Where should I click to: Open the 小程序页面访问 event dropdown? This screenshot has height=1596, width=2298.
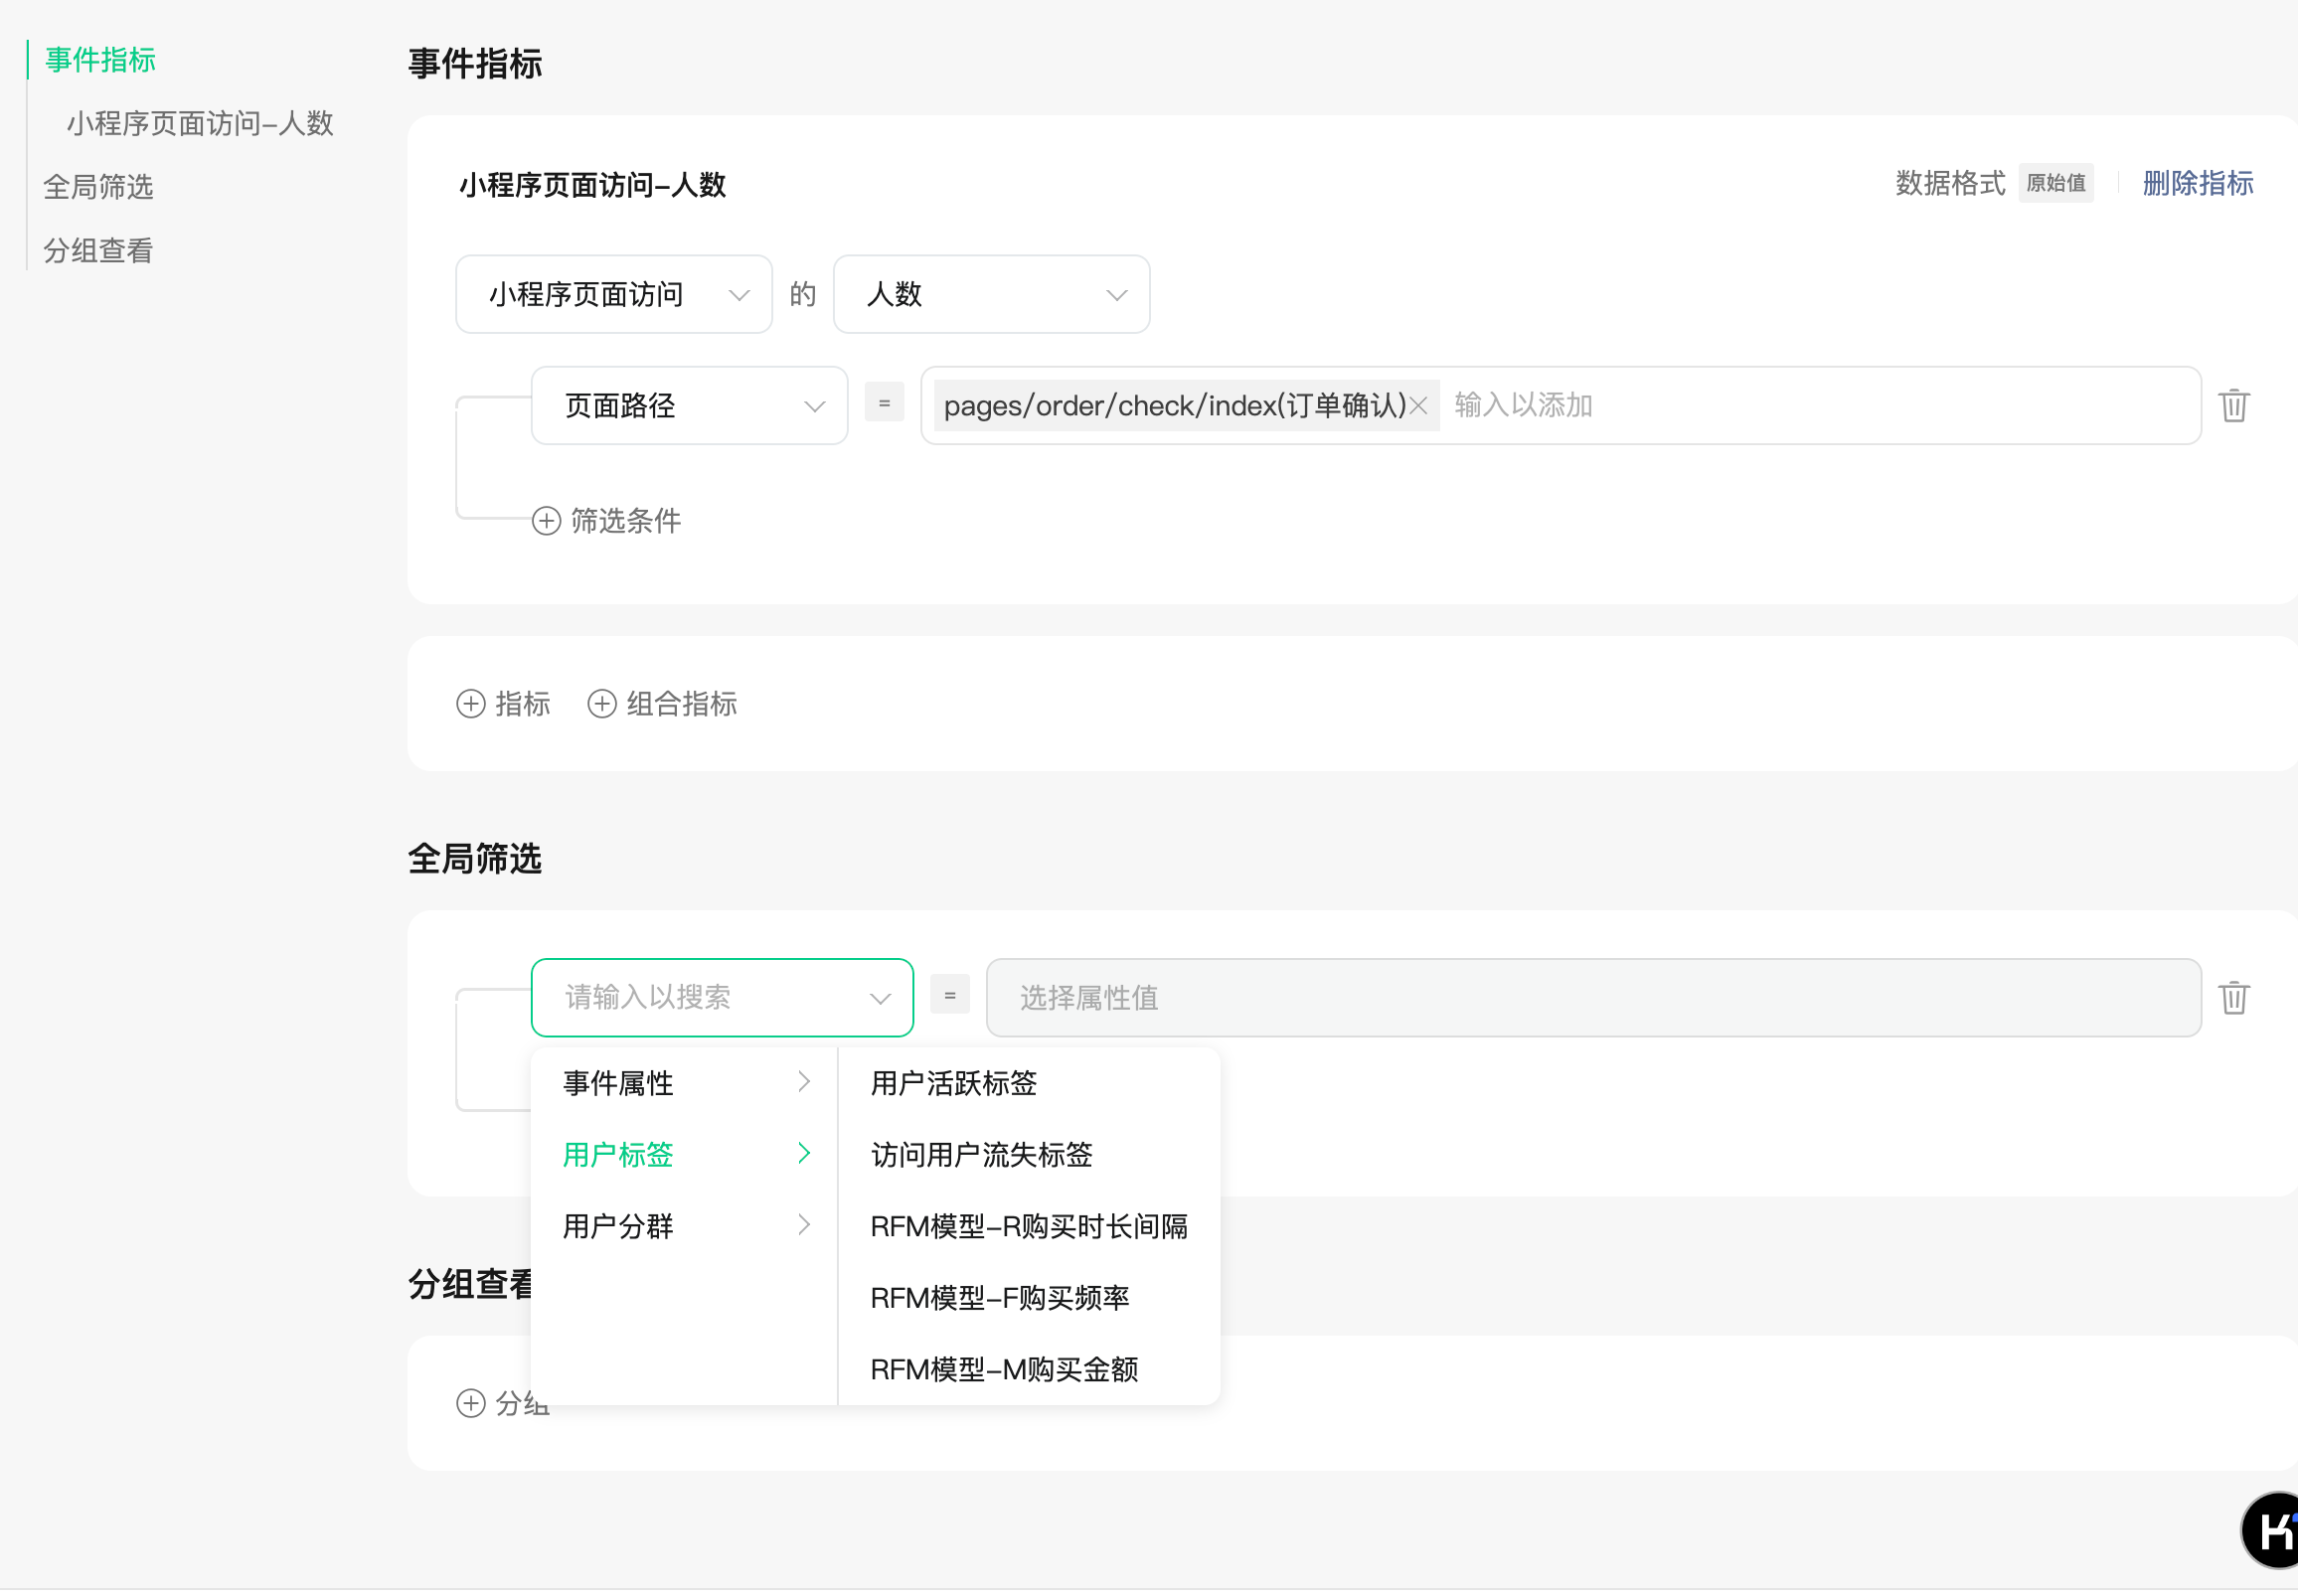click(x=613, y=295)
